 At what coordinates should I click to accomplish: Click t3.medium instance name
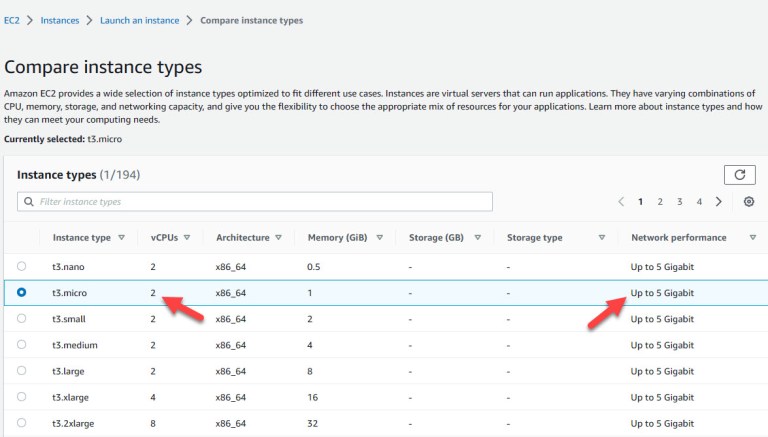pyautogui.click(x=75, y=345)
